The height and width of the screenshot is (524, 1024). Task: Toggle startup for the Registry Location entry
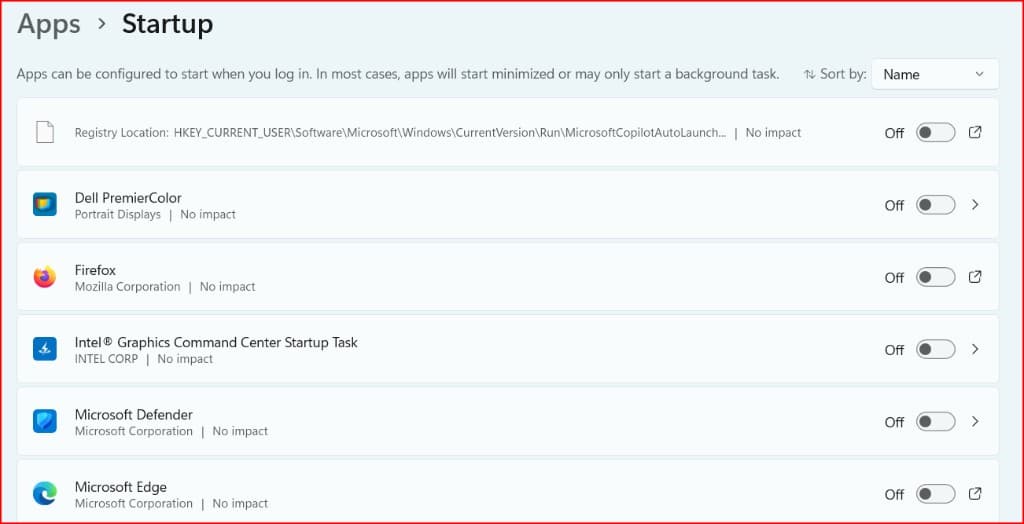(935, 133)
